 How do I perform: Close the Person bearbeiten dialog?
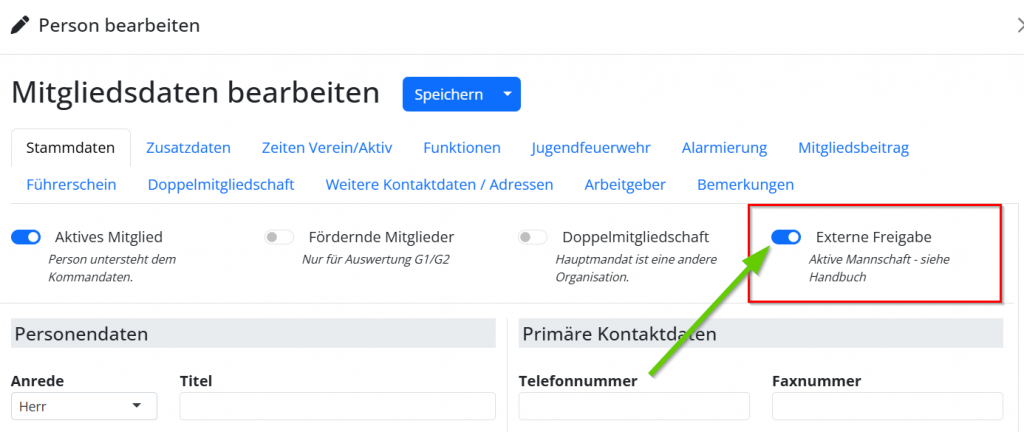pyautogui.click(x=1018, y=26)
